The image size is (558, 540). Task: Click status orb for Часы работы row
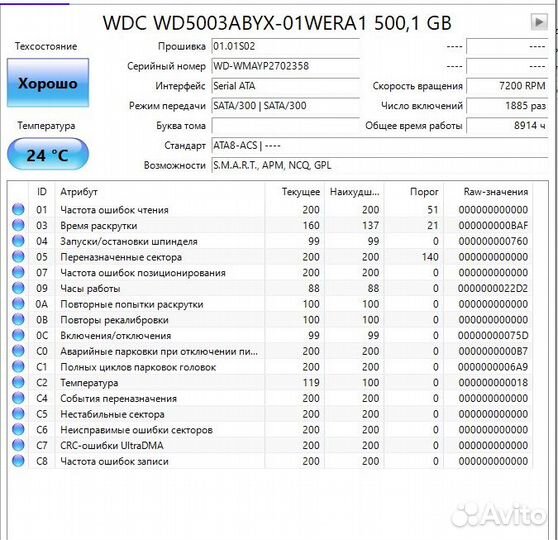(18, 288)
